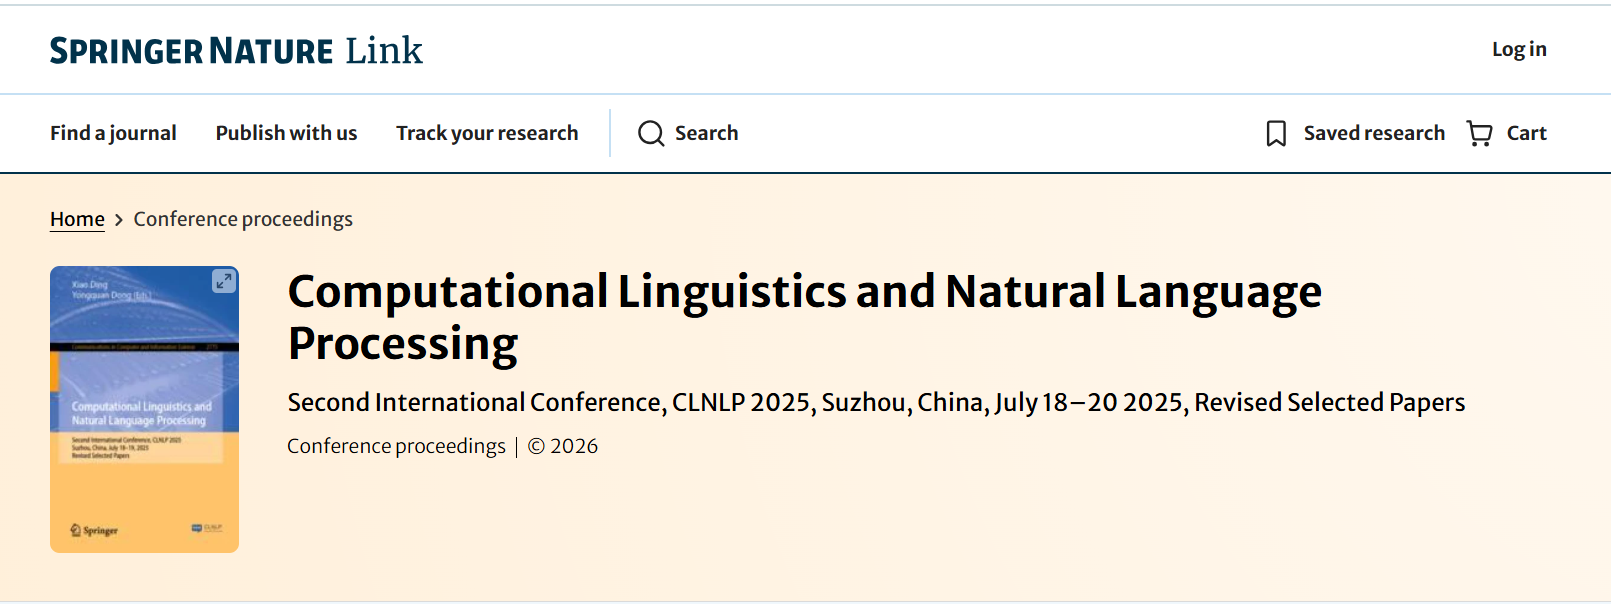
Task: Open the Publish with us menu
Action: (286, 133)
